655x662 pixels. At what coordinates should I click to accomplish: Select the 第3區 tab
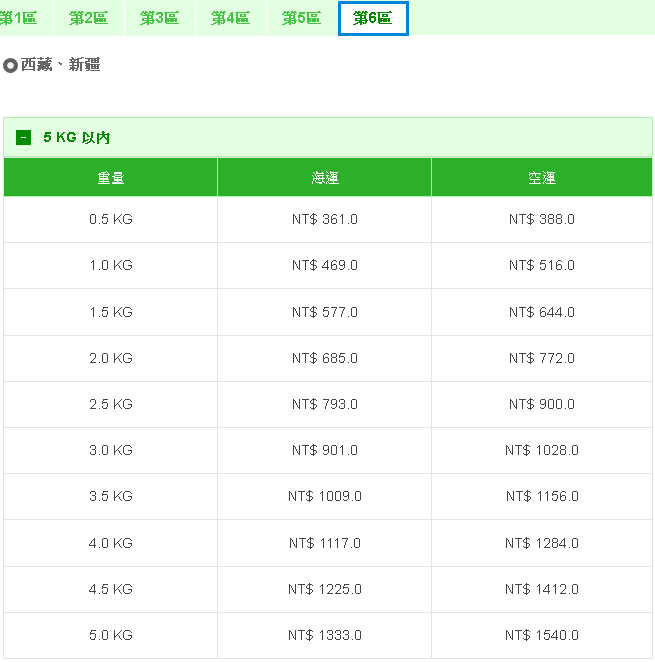159,18
